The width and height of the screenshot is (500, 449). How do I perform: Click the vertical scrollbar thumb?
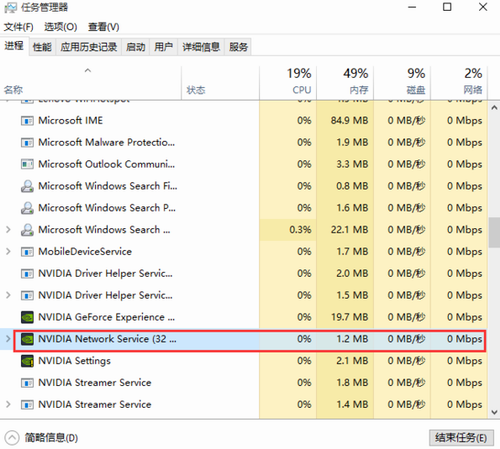pyautogui.click(x=494, y=232)
